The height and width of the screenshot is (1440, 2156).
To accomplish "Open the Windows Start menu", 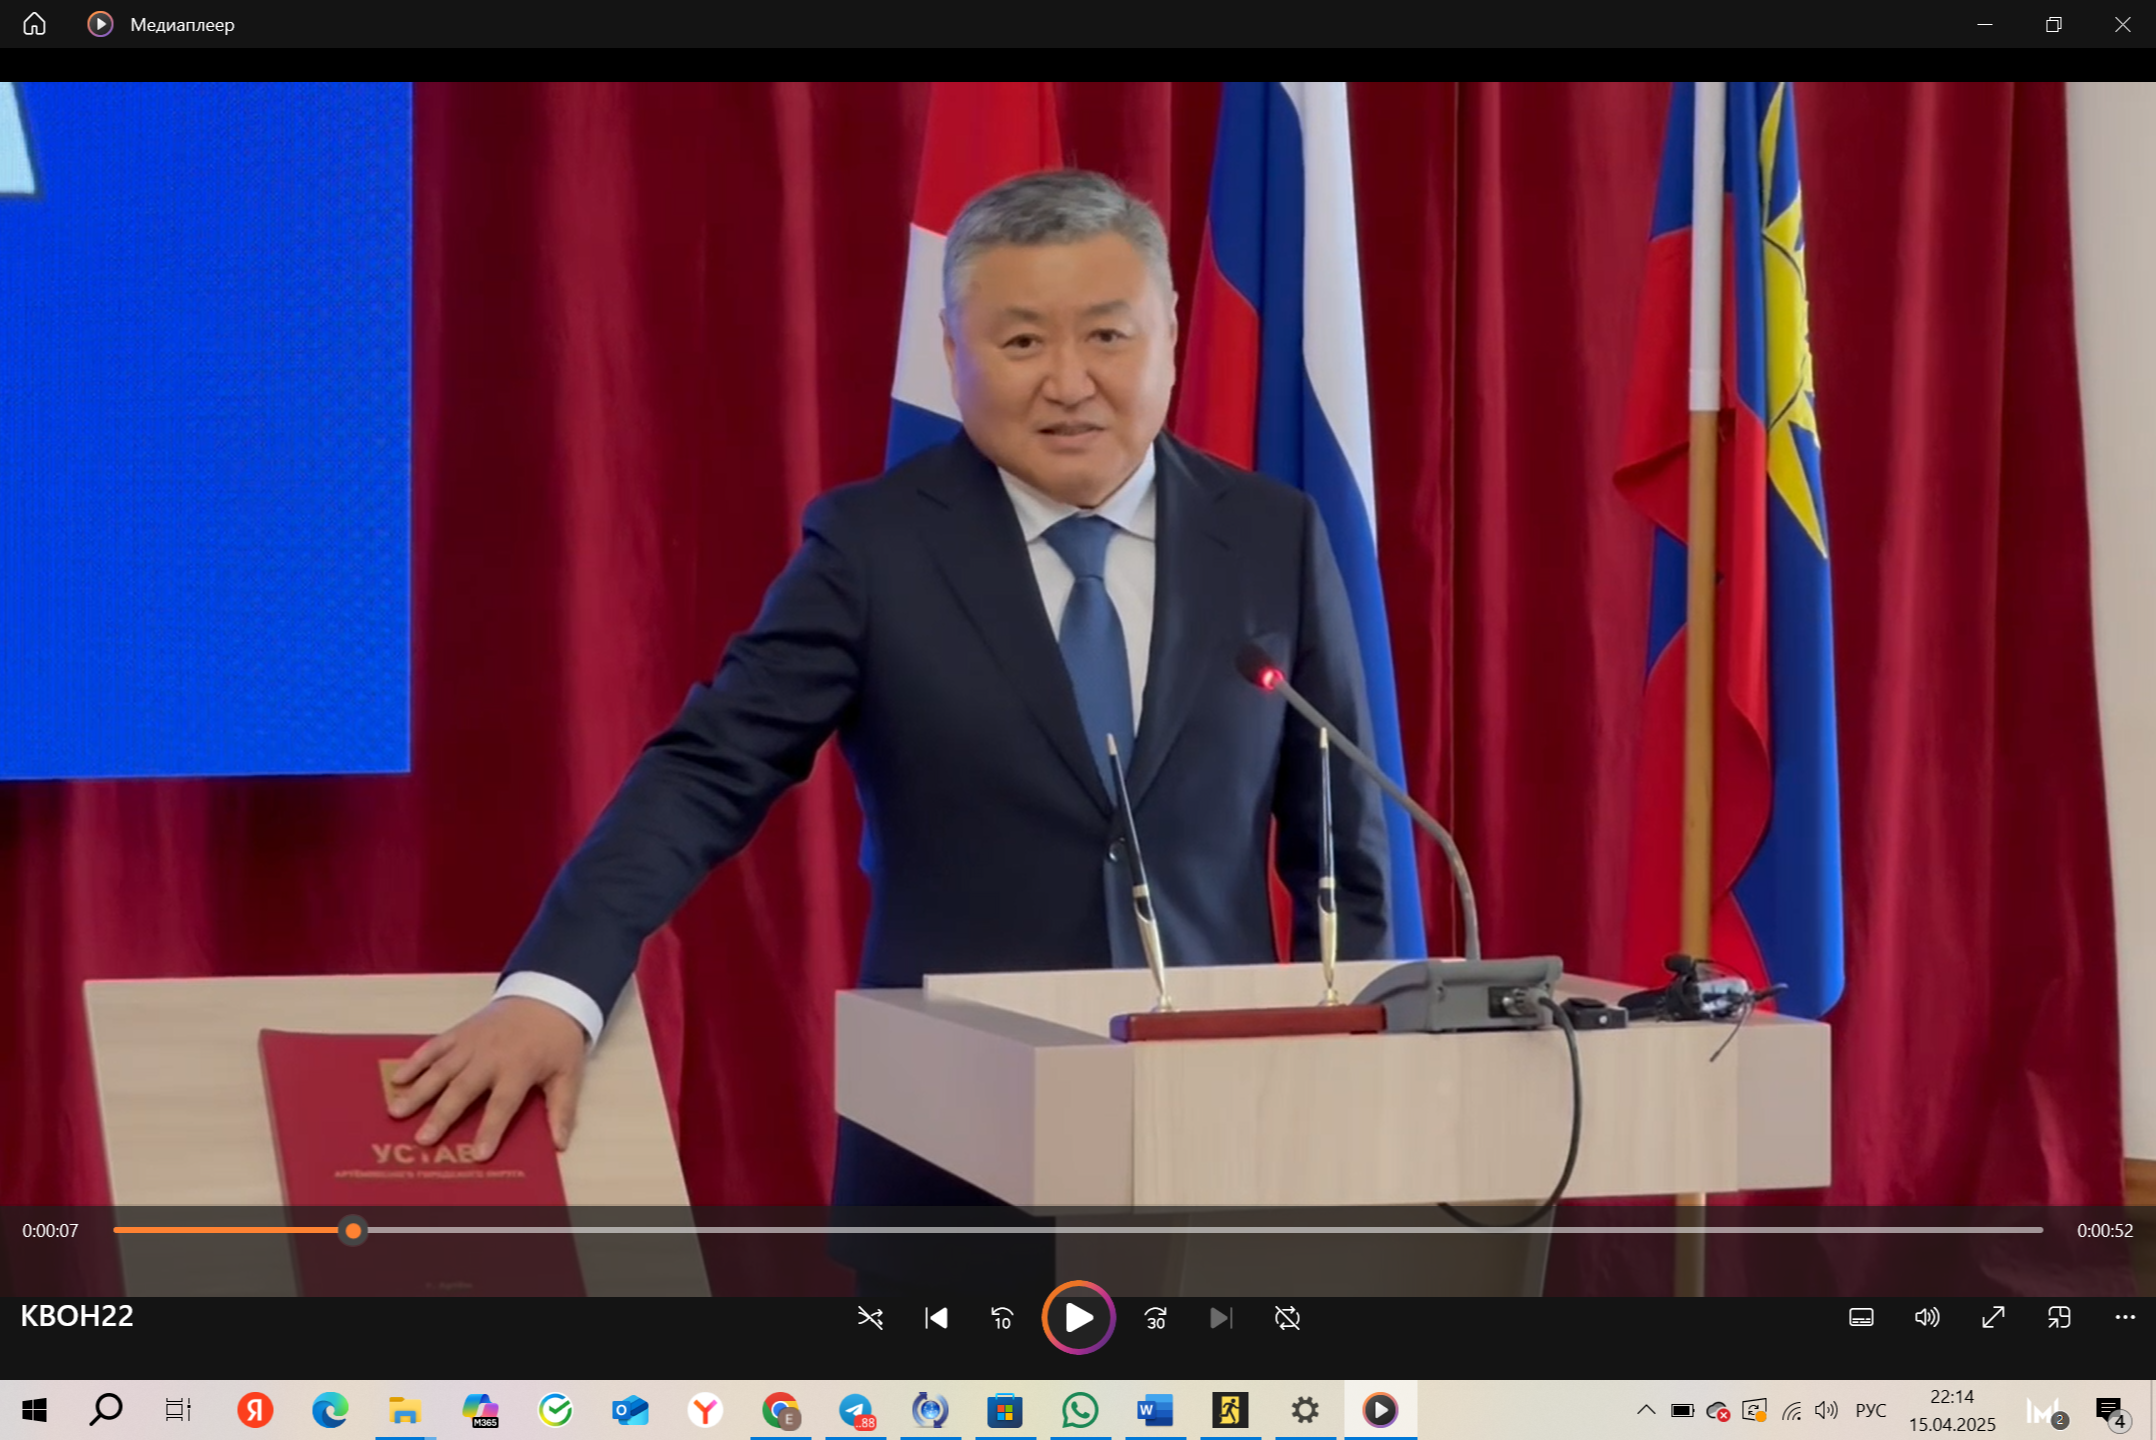I will 34,1410.
